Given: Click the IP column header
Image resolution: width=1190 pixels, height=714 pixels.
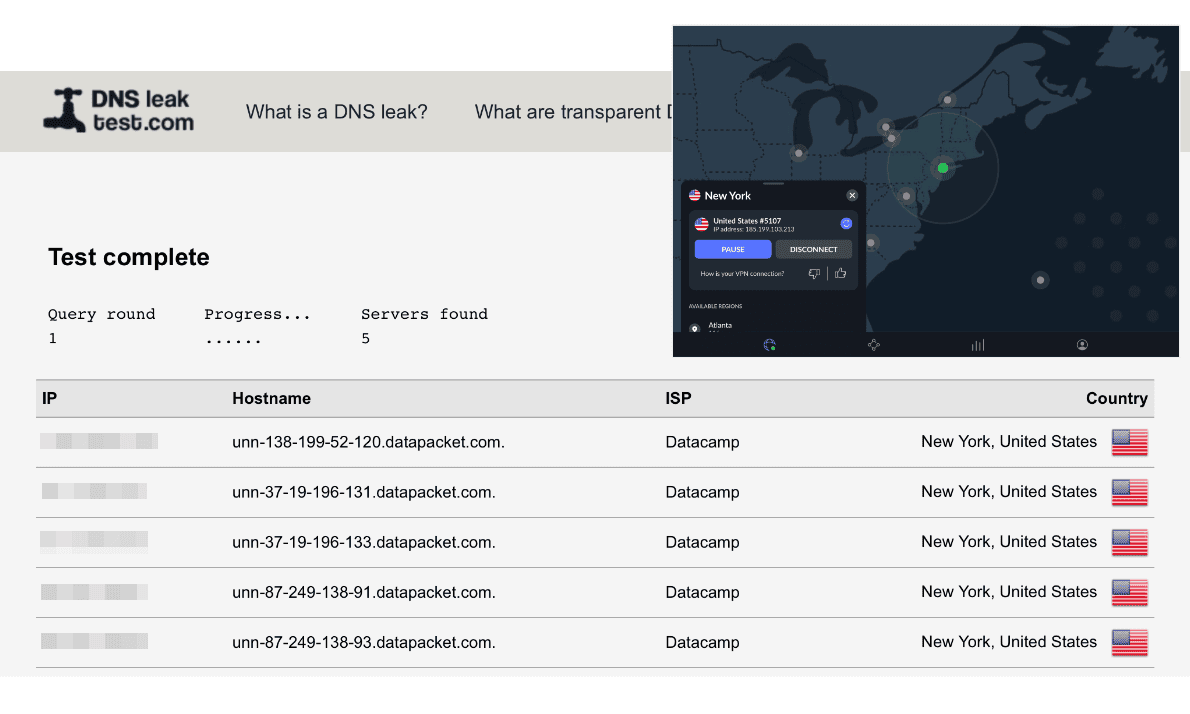Looking at the screenshot, I should coord(49,398).
